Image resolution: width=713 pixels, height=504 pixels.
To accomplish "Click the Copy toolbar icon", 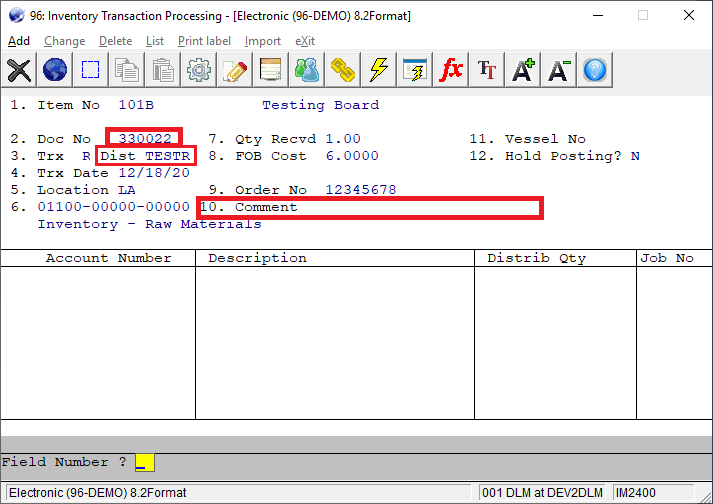I will [x=126, y=70].
